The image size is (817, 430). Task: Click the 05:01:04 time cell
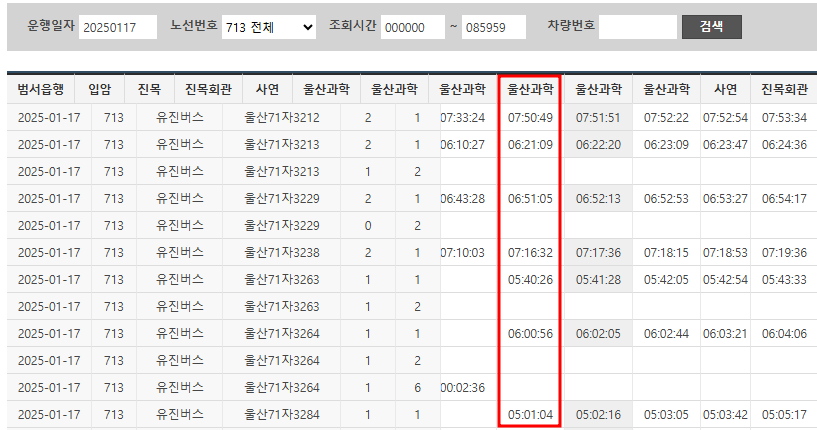coord(530,414)
